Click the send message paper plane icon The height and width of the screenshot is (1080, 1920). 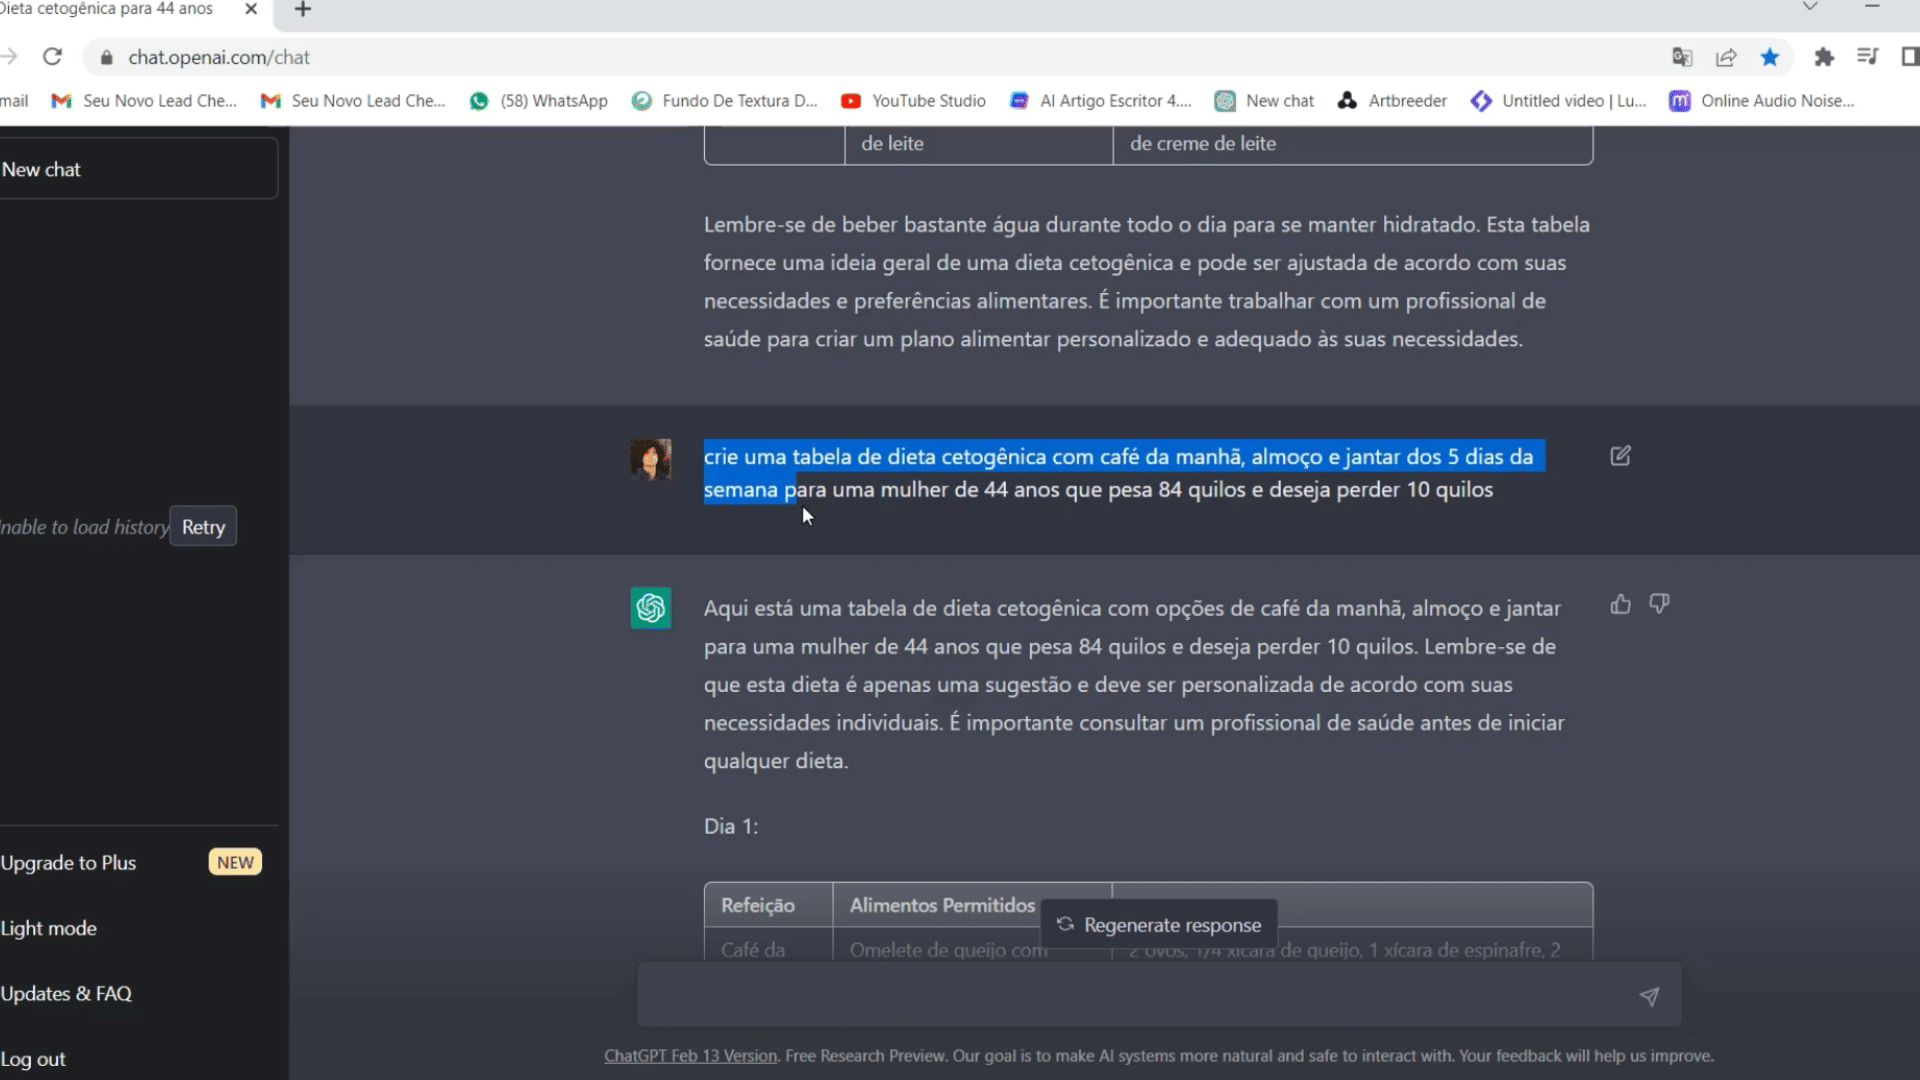[1649, 996]
